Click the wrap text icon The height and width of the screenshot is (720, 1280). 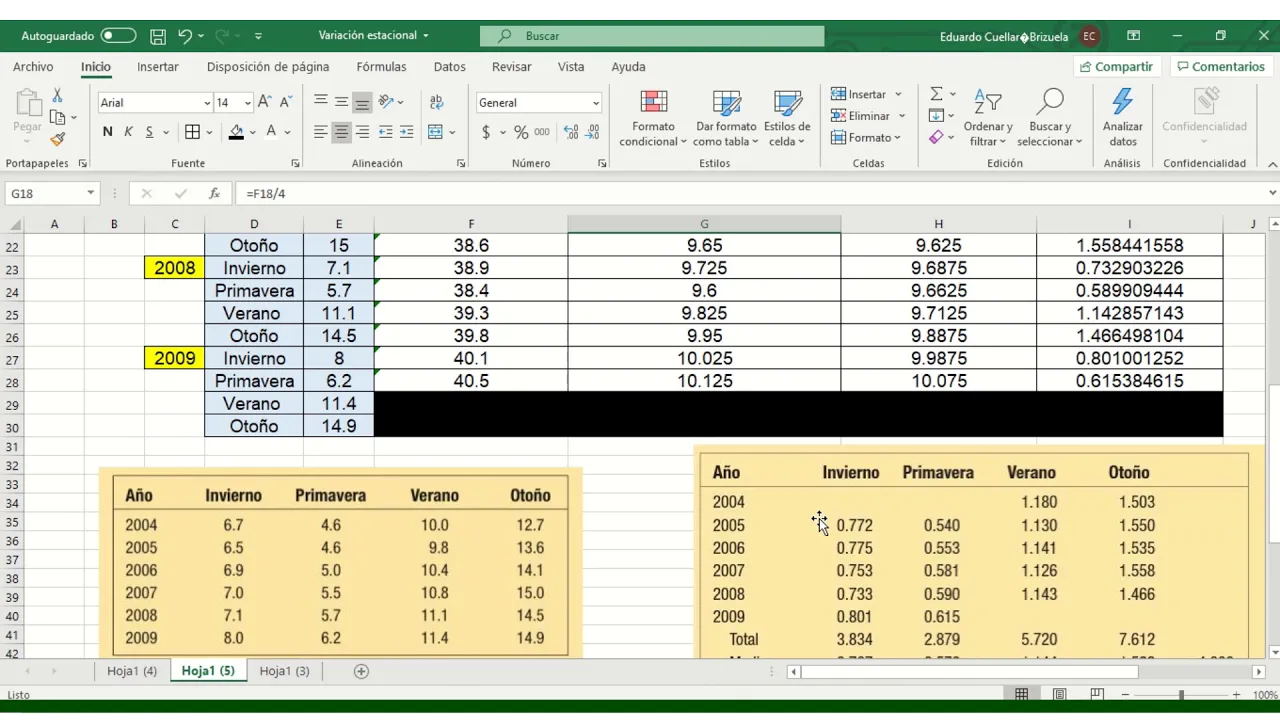pos(436,102)
